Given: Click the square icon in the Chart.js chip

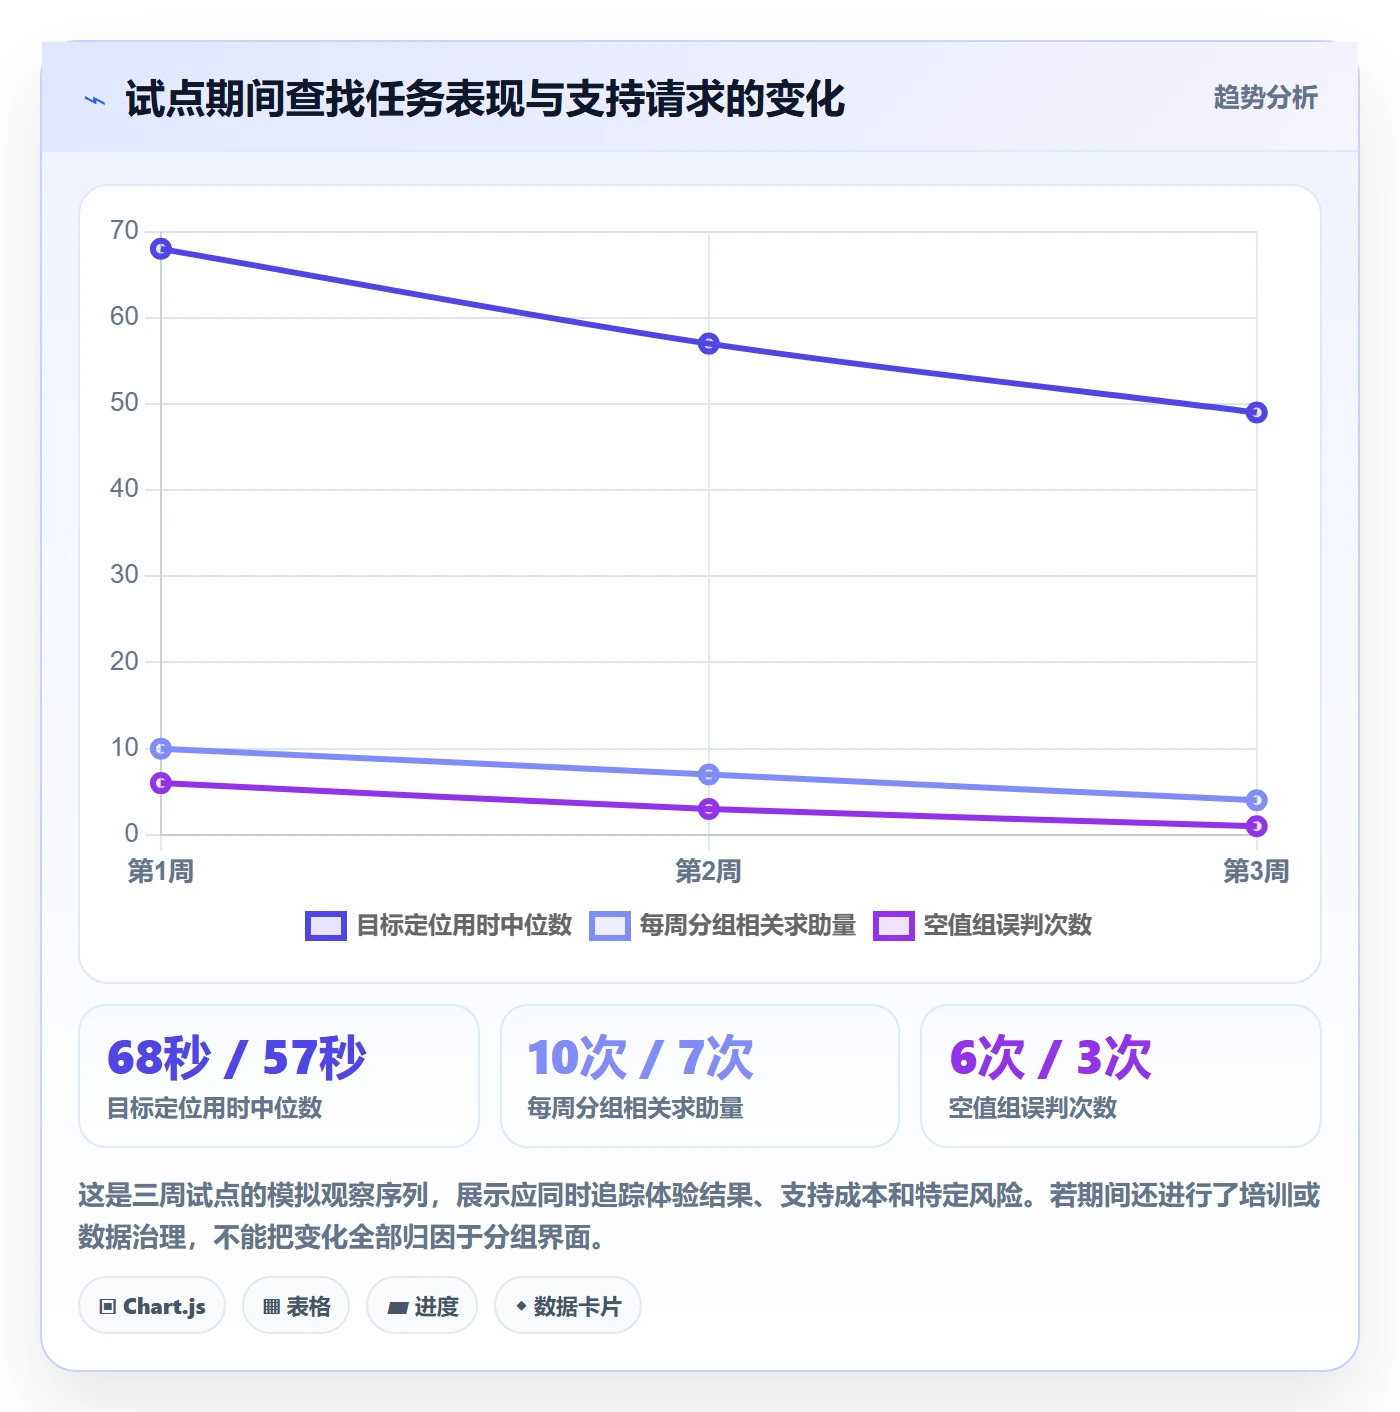Looking at the screenshot, I should coord(108,1307).
